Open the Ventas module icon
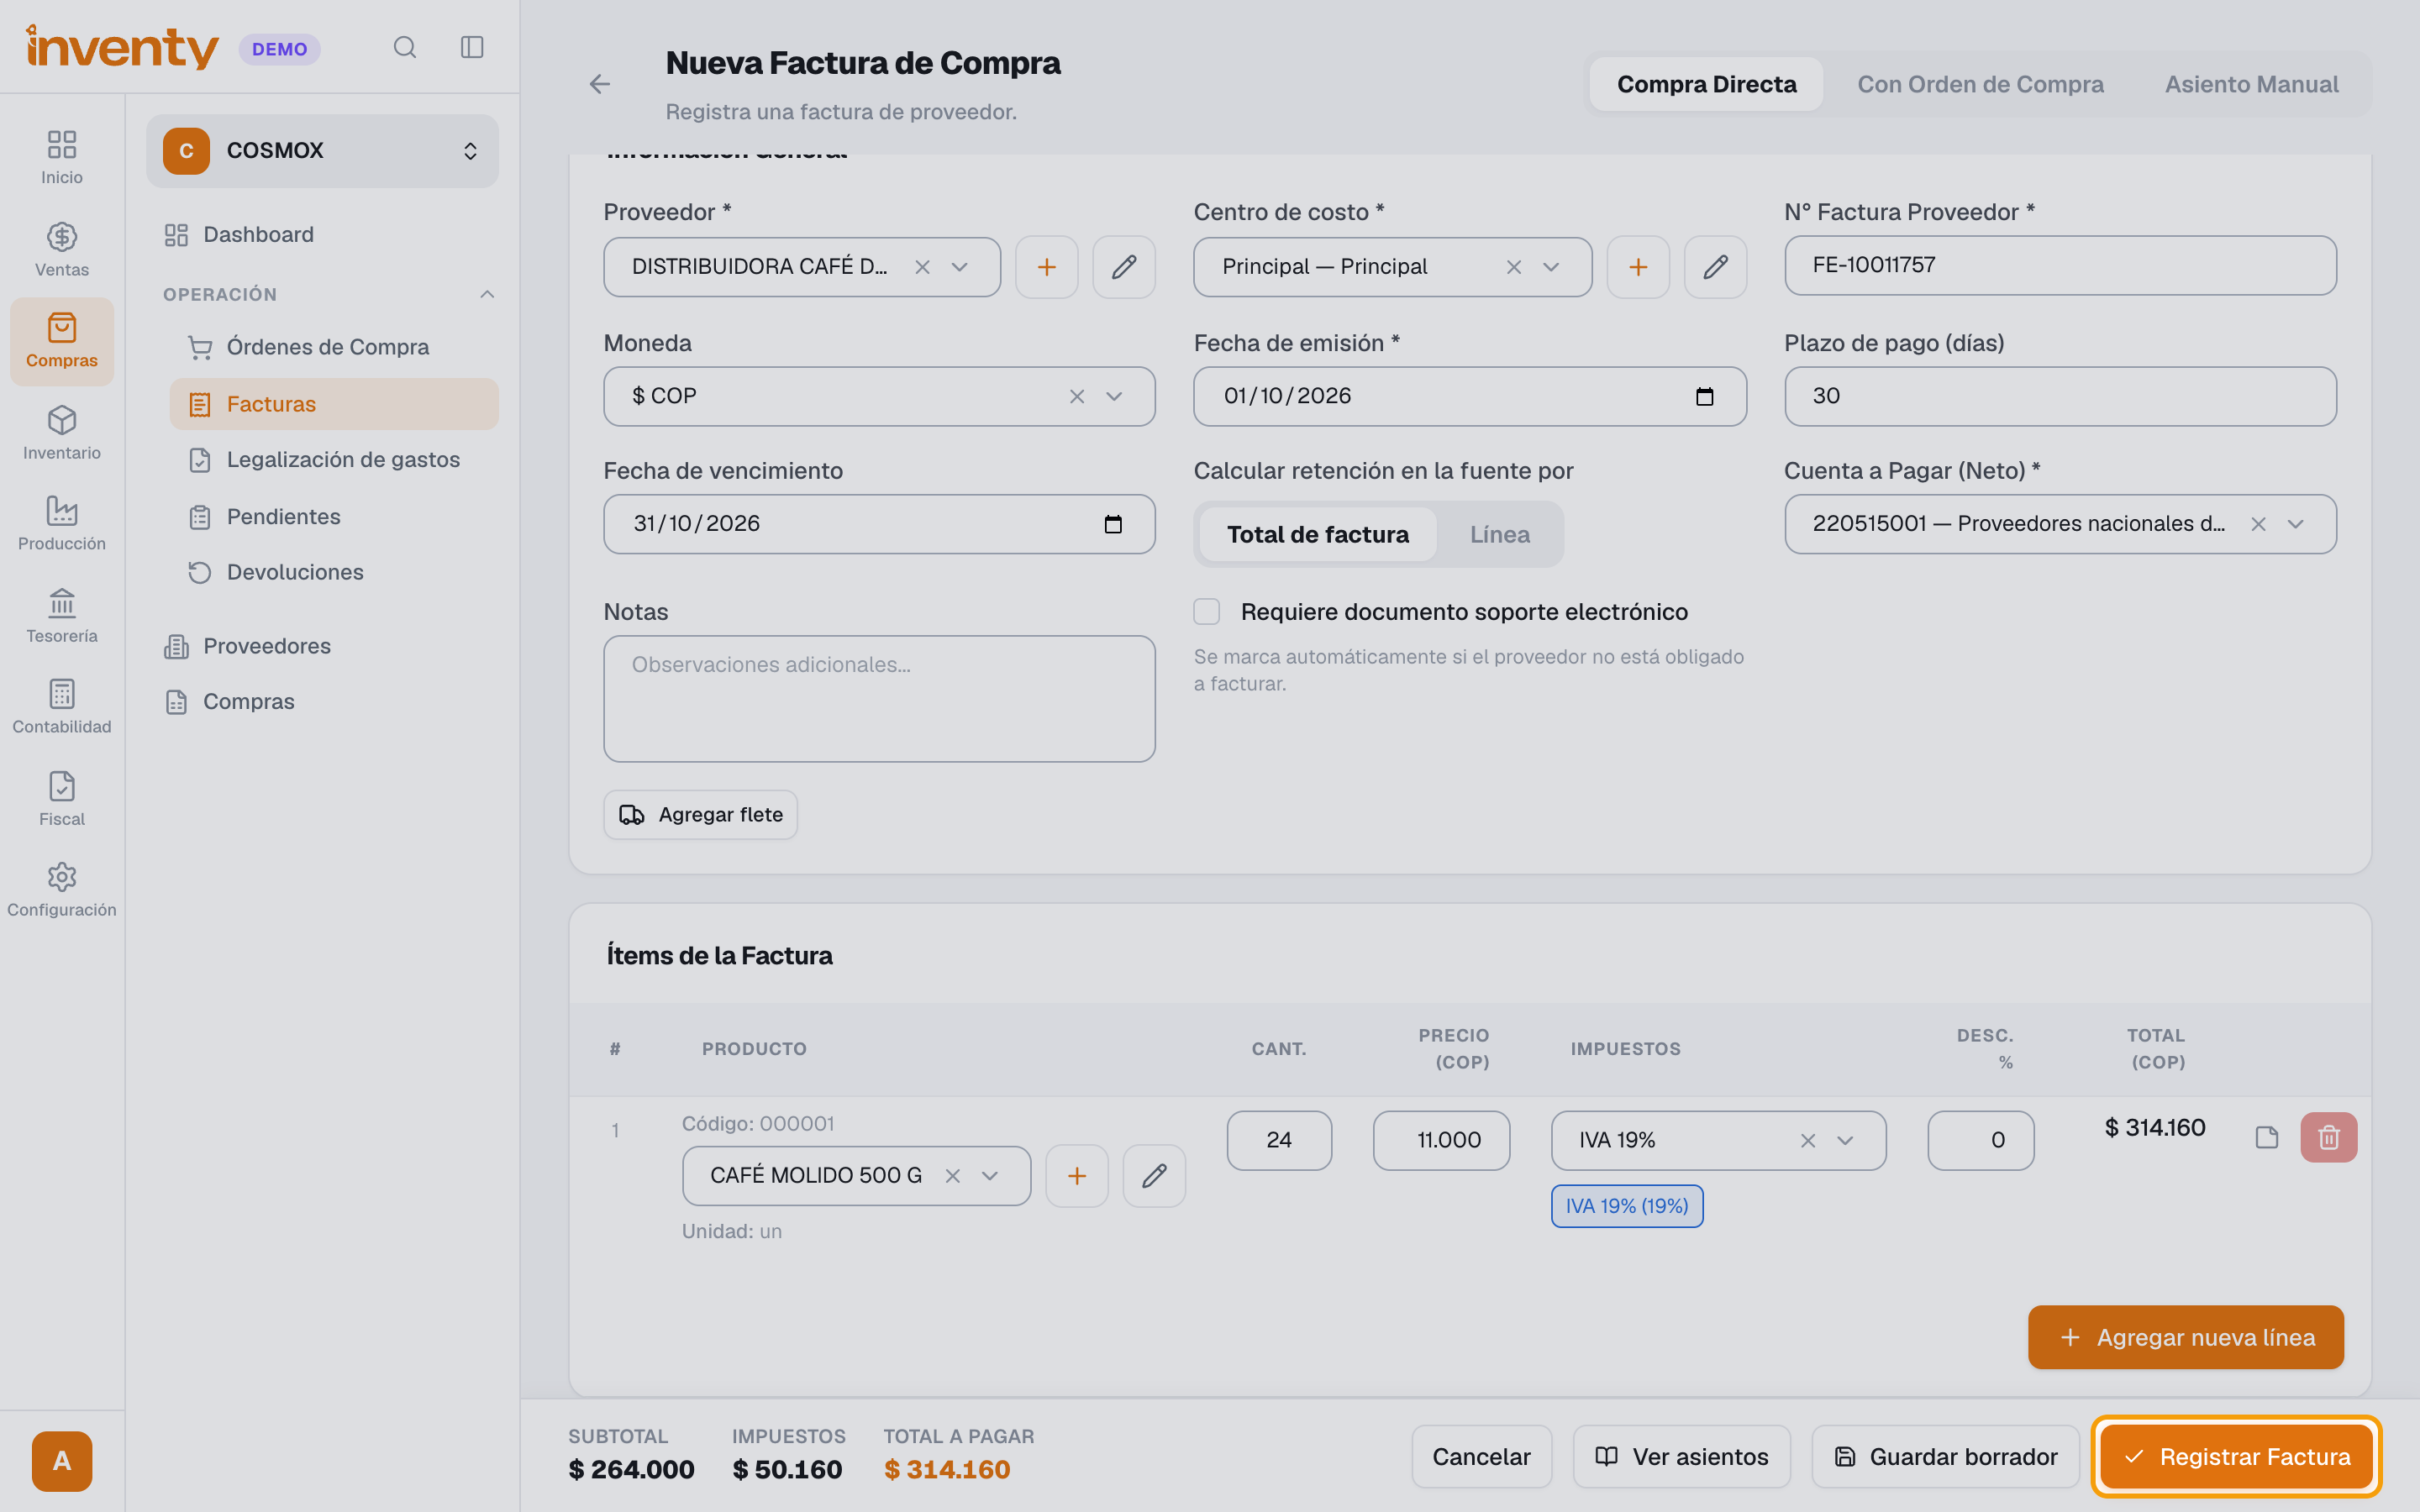This screenshot has width=2420, height=1512. pos(62,249)
